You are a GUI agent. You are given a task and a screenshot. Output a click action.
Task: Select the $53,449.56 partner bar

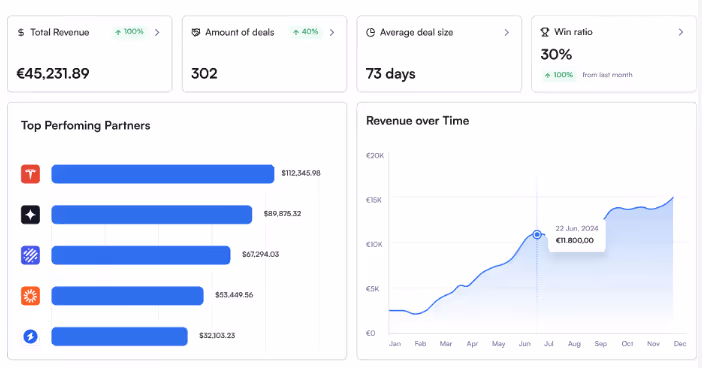[x=128, y=296]
